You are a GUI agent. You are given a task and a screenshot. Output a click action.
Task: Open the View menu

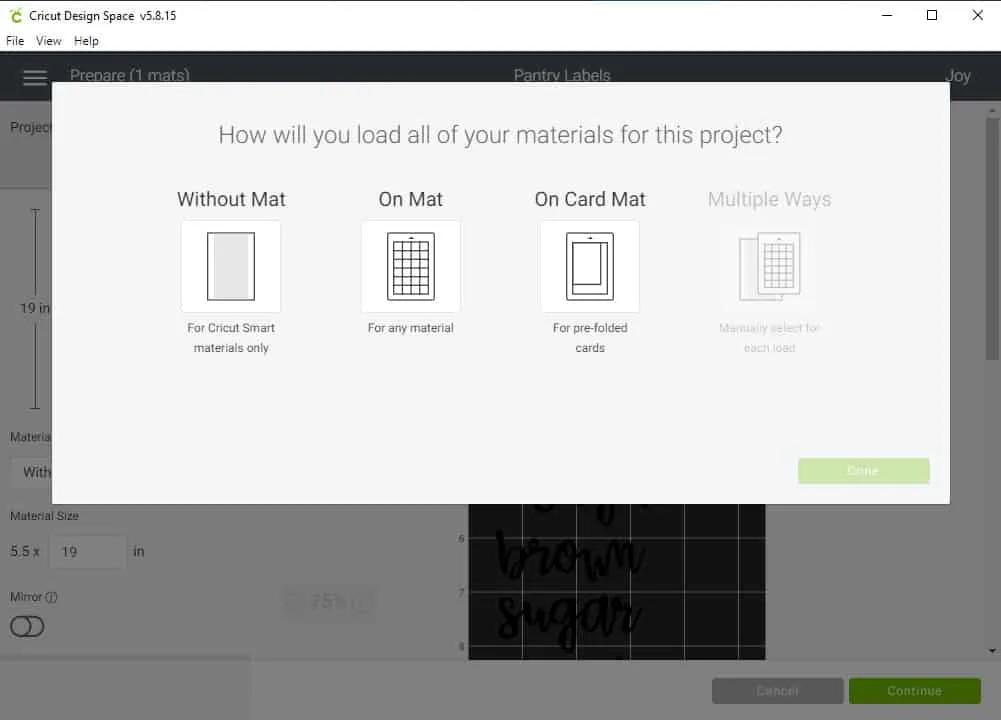(x=49, y=41)
